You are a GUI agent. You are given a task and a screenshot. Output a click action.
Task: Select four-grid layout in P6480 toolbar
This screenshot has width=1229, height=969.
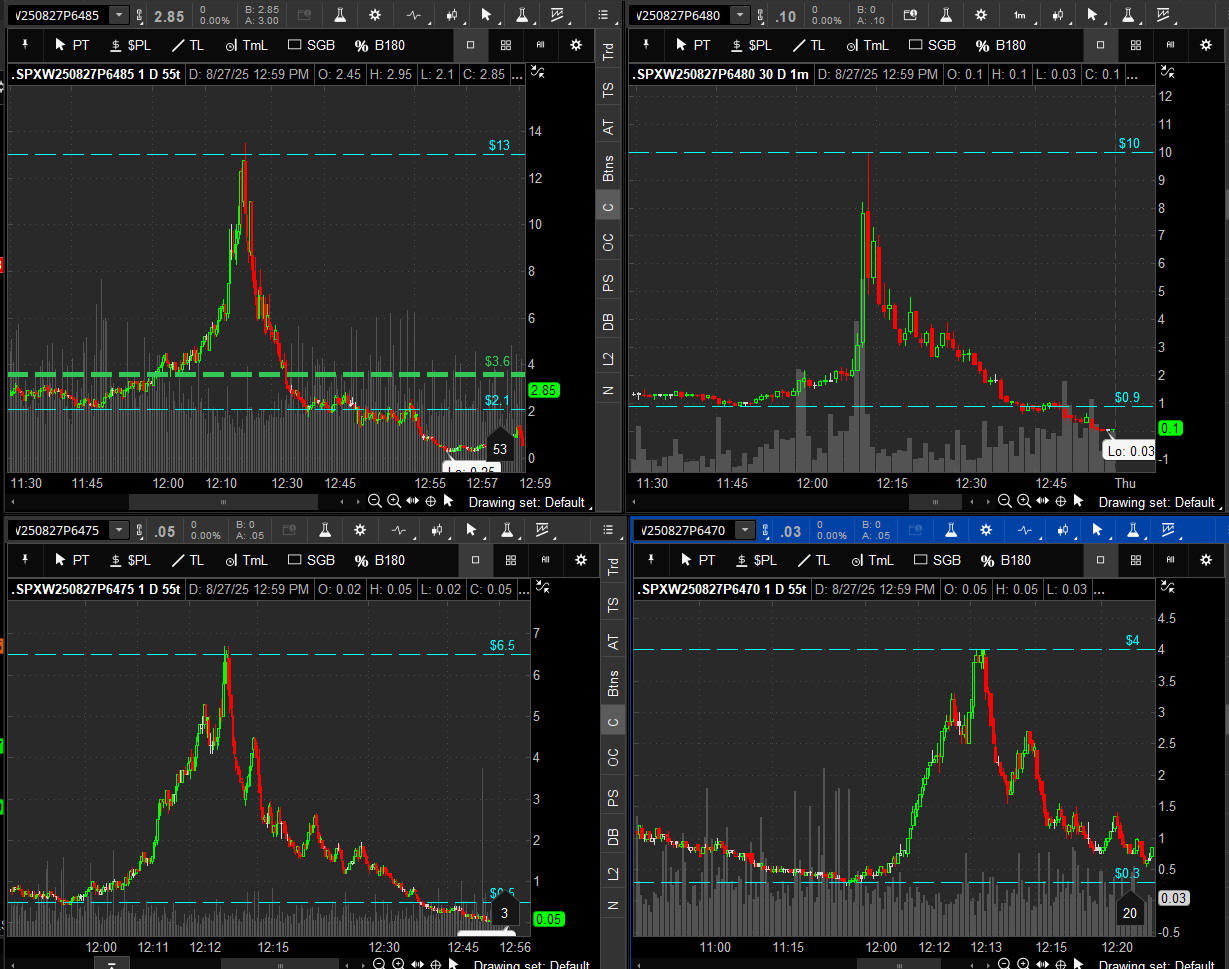[x=1136, y=45]
